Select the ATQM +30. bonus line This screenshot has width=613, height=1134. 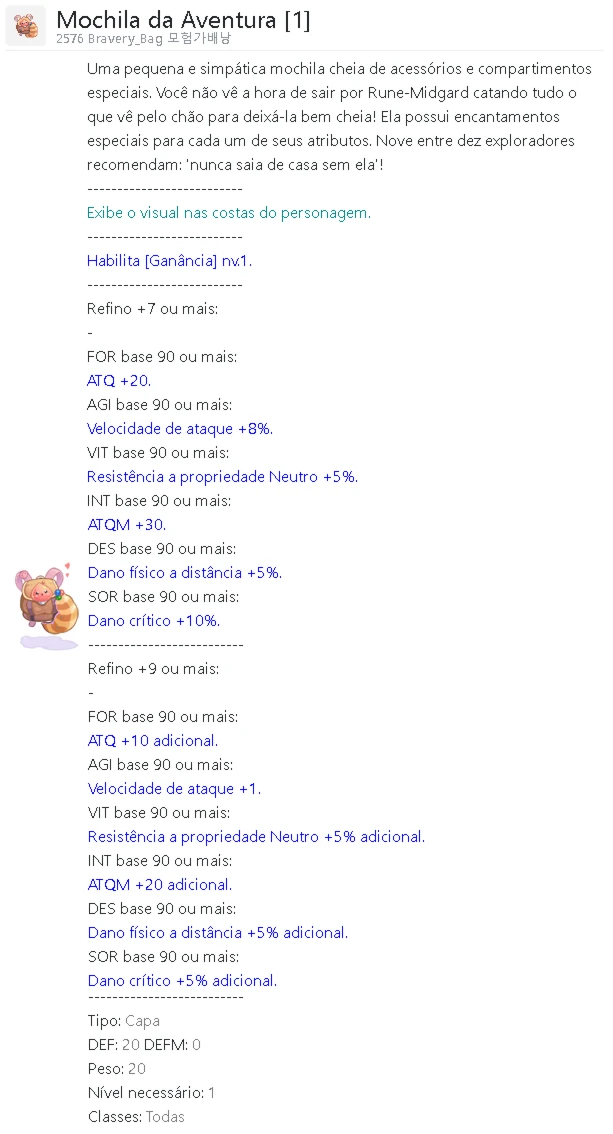pyautogui.click(x=127, y=524)
